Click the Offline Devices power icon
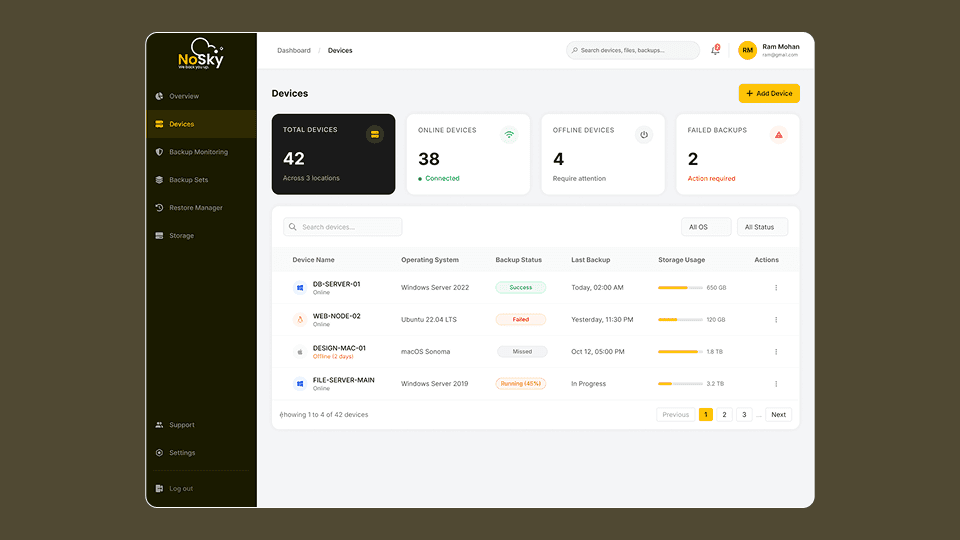Screen dimensions: 960x540 click(644, 135)
